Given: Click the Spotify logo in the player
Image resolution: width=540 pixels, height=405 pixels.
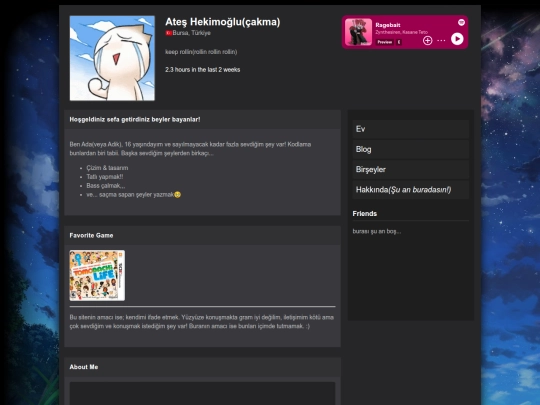Looking at the screenshot, I should (461, 22).
